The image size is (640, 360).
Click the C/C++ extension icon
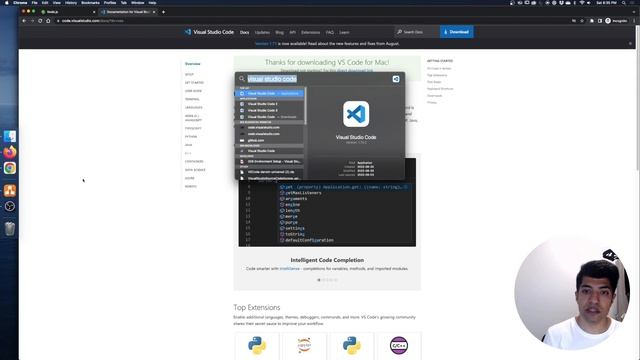click(399, 346)
